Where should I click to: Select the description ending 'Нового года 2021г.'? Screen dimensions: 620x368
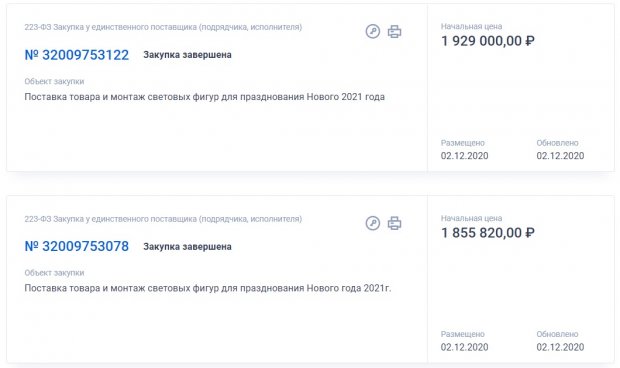[x=208, y=288]
